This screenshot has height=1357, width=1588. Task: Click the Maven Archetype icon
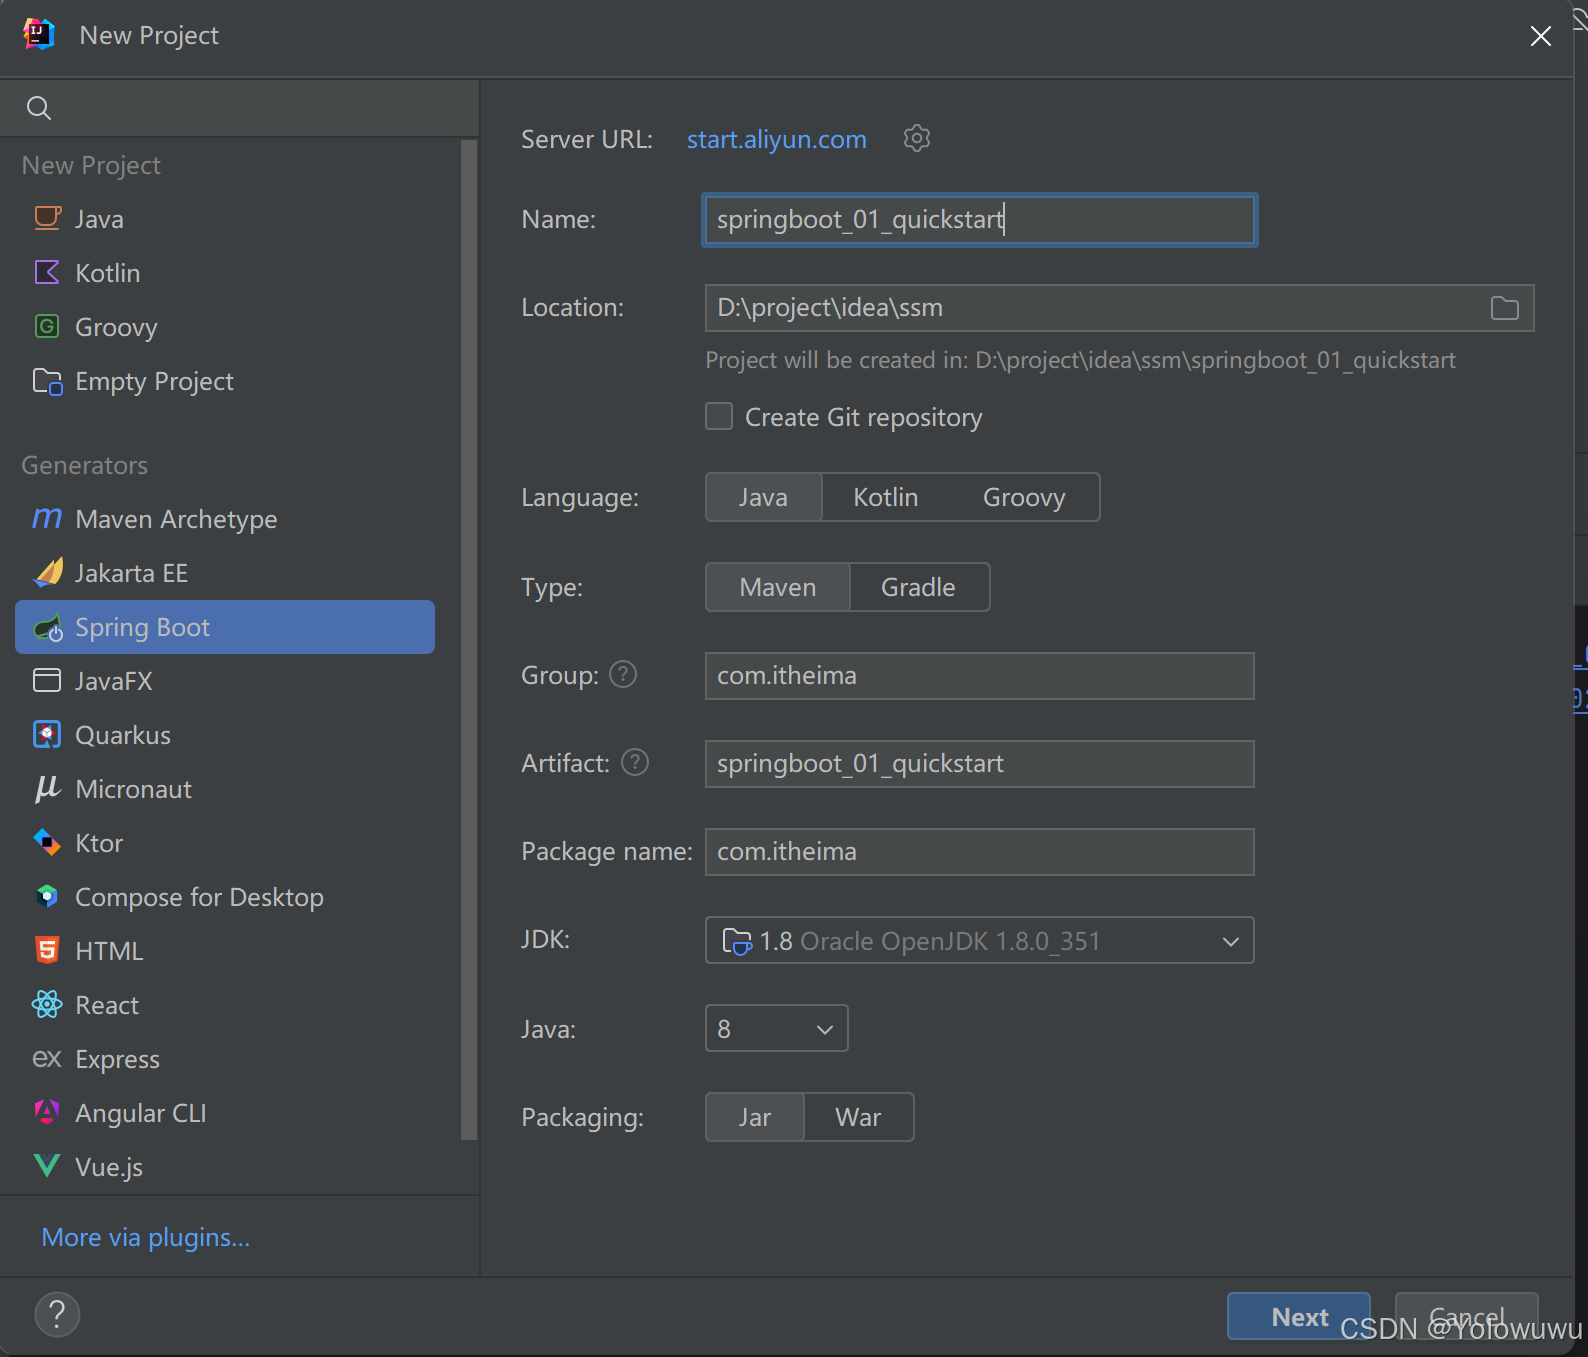tap(47, 518)
